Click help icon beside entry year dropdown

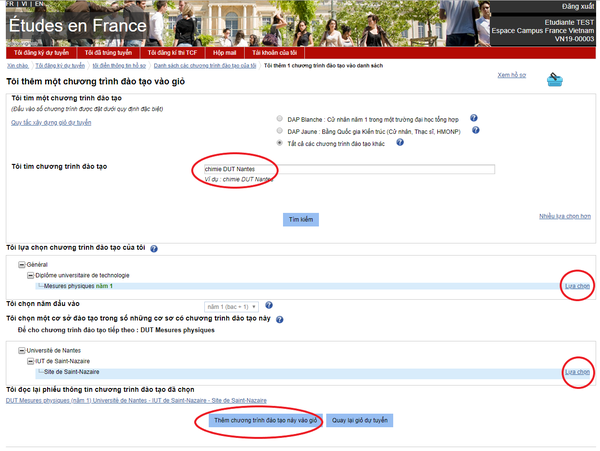coord(269,305)
